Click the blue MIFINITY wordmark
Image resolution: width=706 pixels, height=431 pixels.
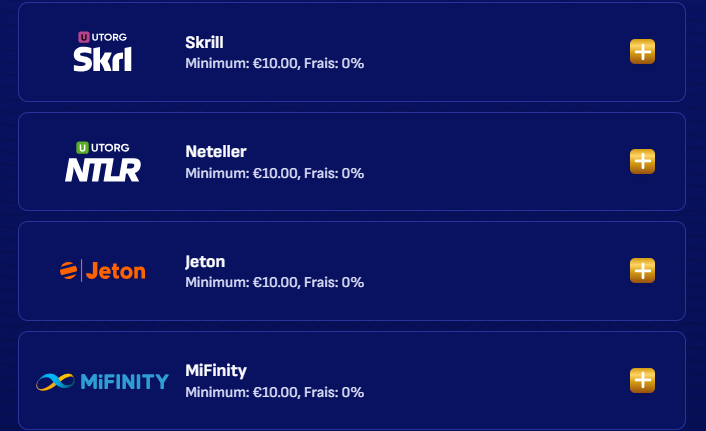point(125,381)
